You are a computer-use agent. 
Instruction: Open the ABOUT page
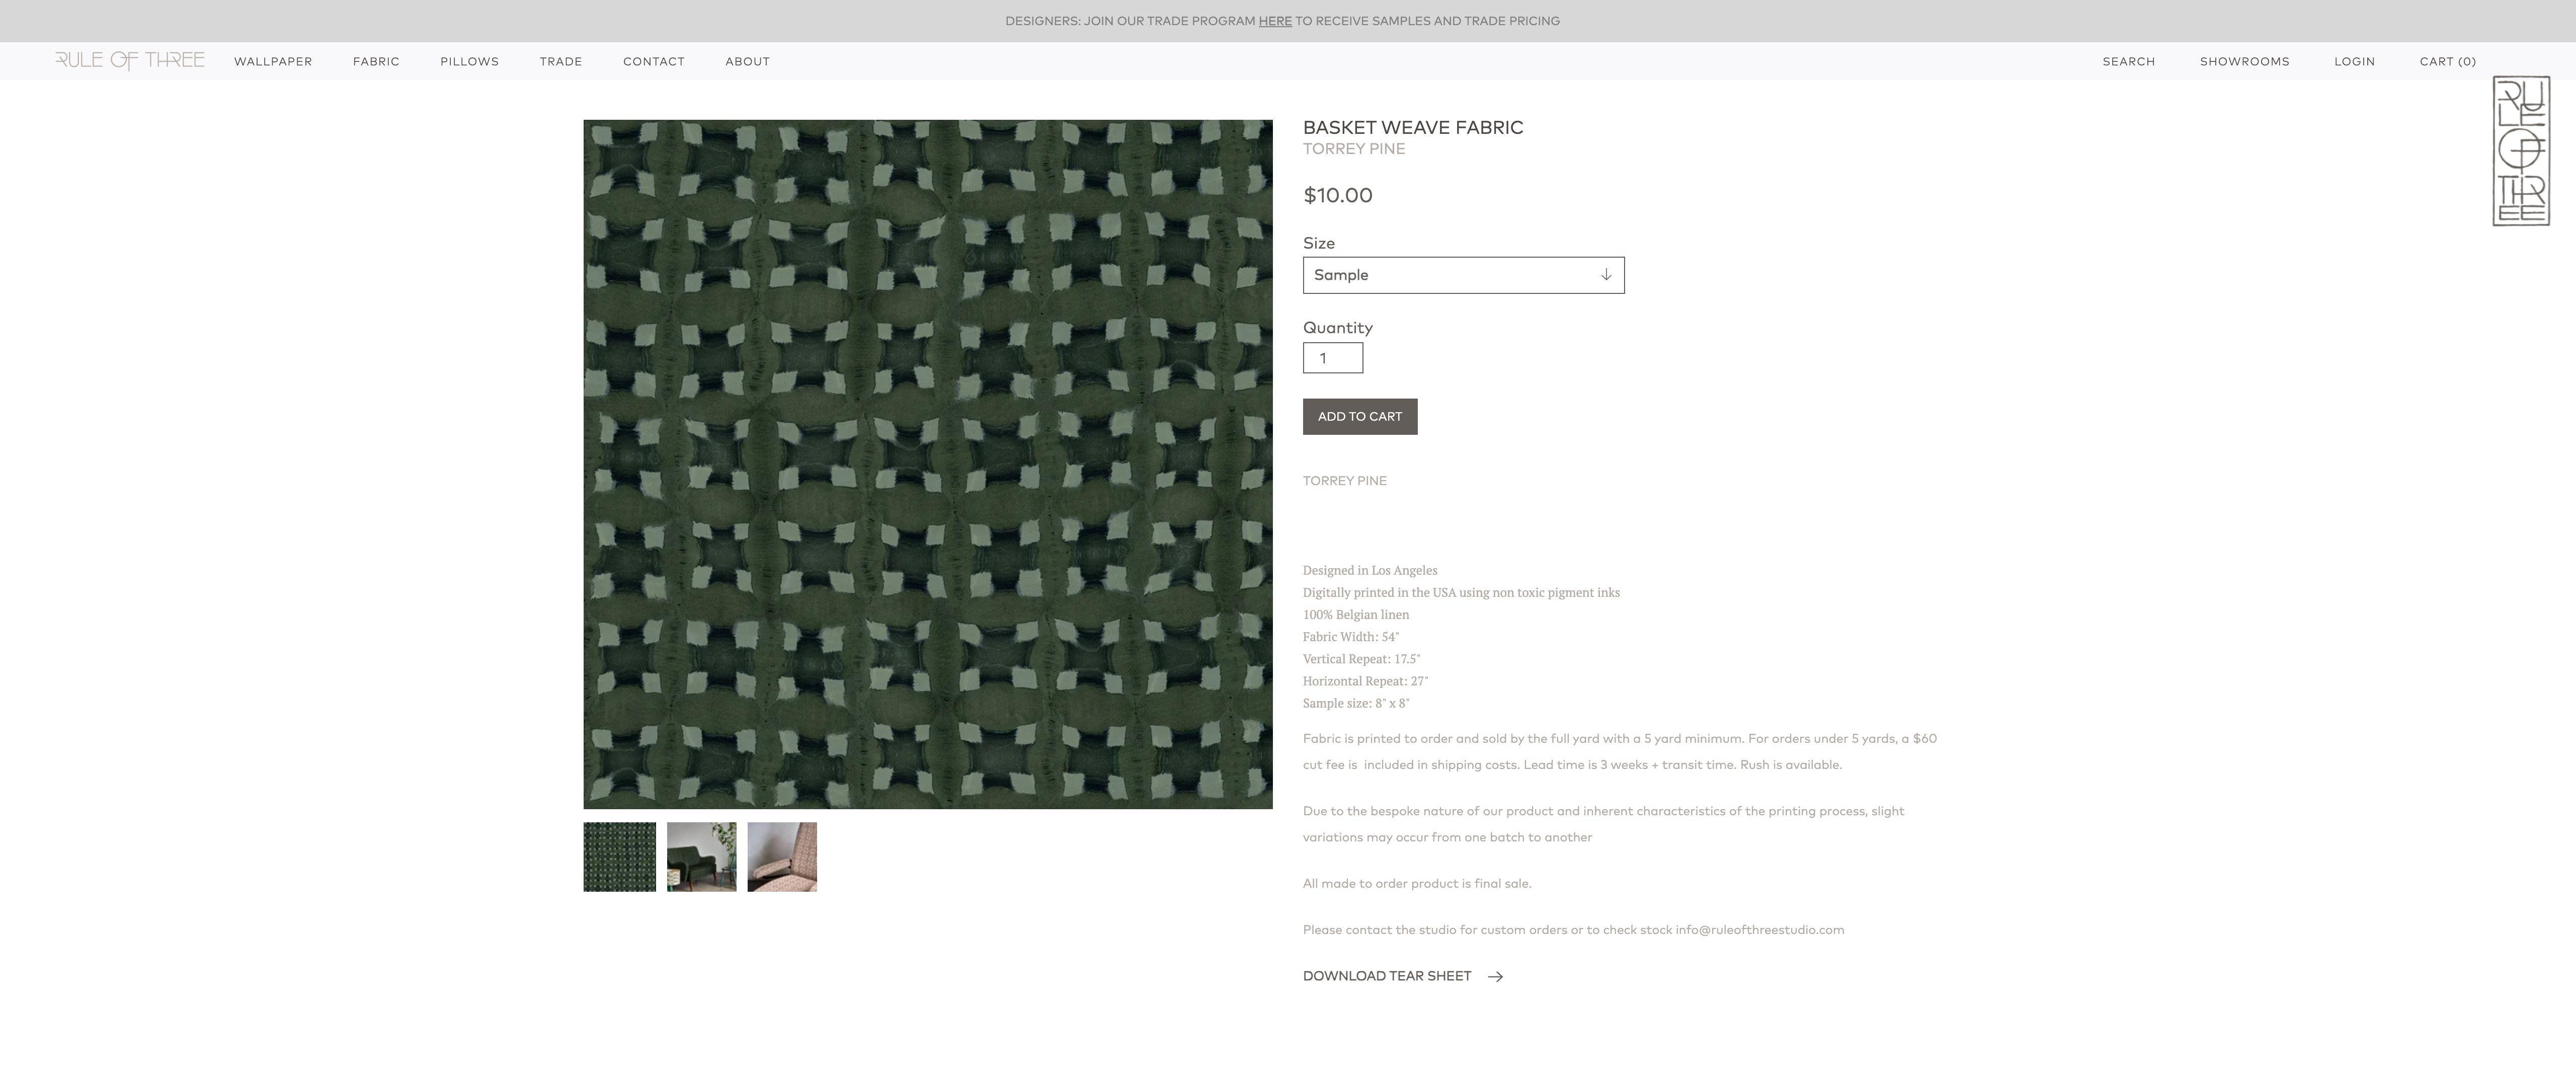point(747,61)
